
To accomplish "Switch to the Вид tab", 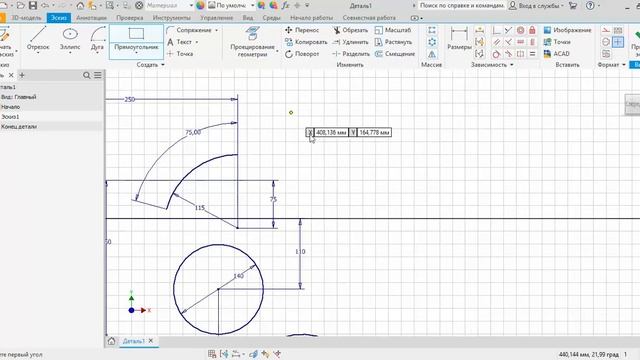I will pos(248,18).
